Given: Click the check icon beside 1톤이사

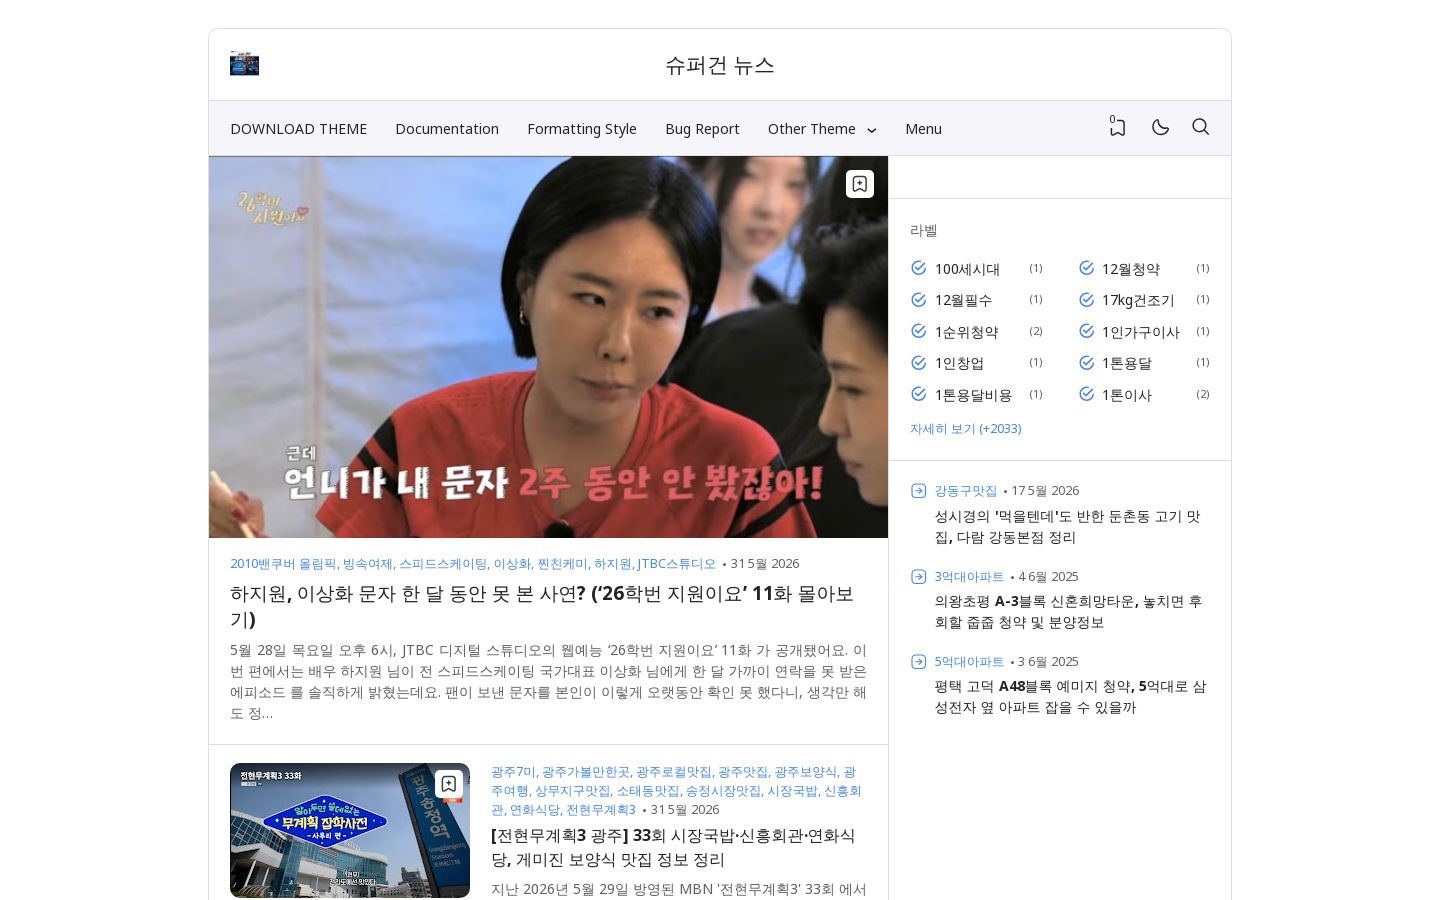Looking at the screenshot, I should tap(1086, 394).
